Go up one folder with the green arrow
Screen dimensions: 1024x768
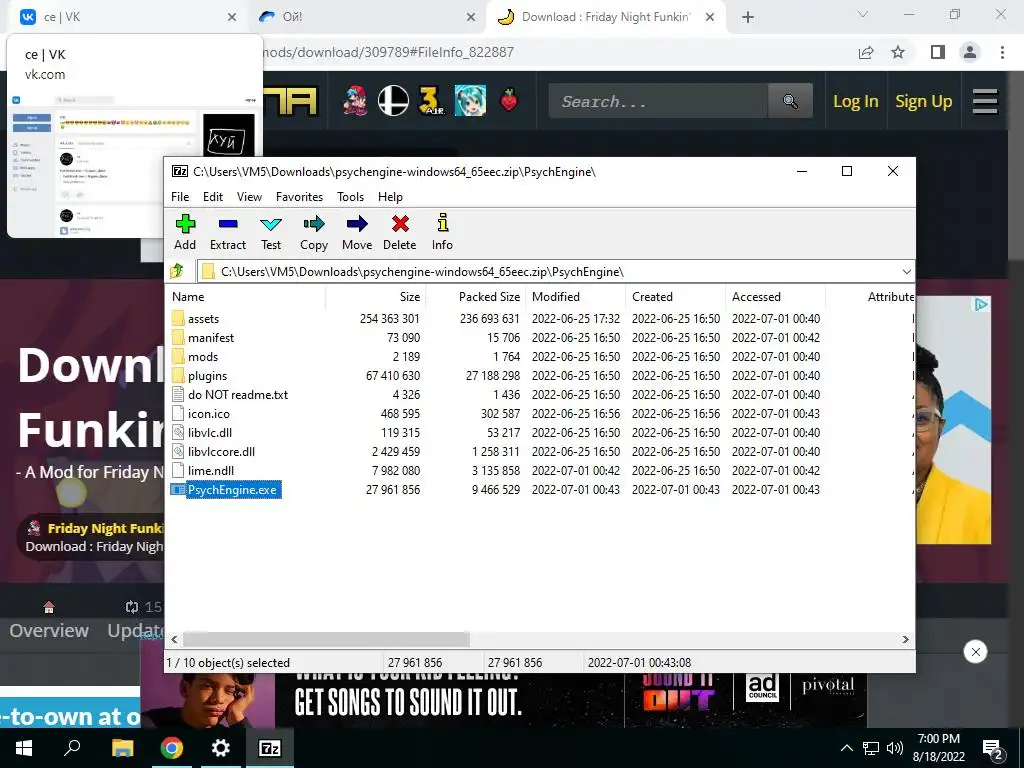click(x=177, y=271)
